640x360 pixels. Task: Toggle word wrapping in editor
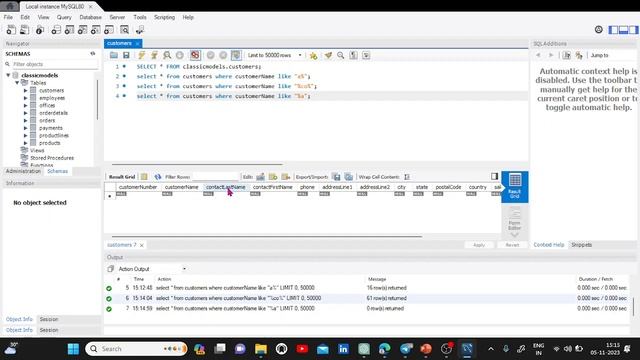(x=366, y=55)
